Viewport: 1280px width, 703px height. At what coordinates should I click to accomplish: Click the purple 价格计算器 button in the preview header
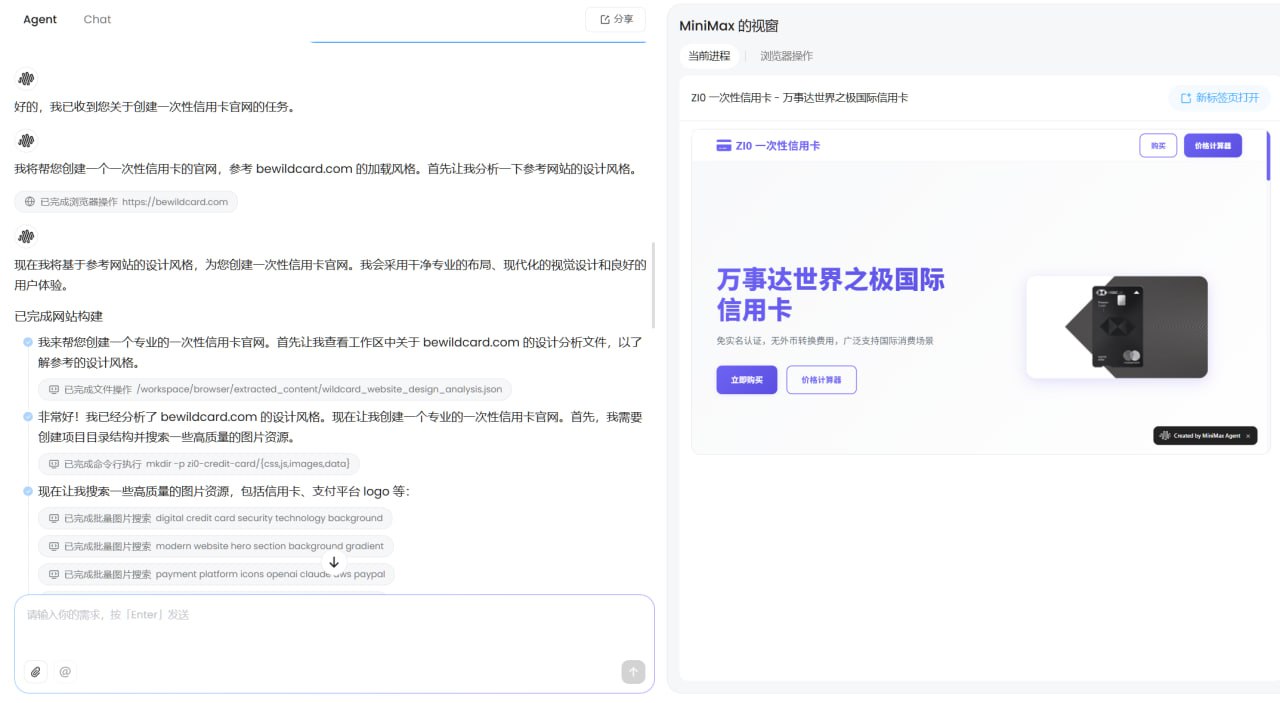(x=1213, y=146)
